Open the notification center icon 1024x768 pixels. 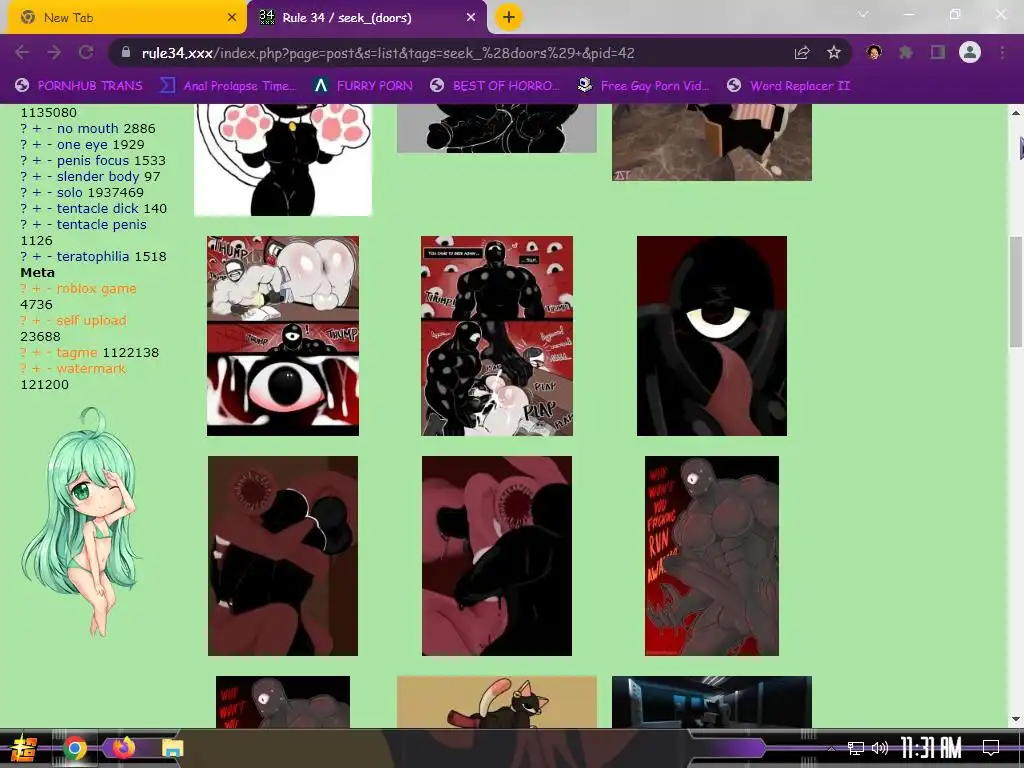pyautogui.click(x=991, y=748)
